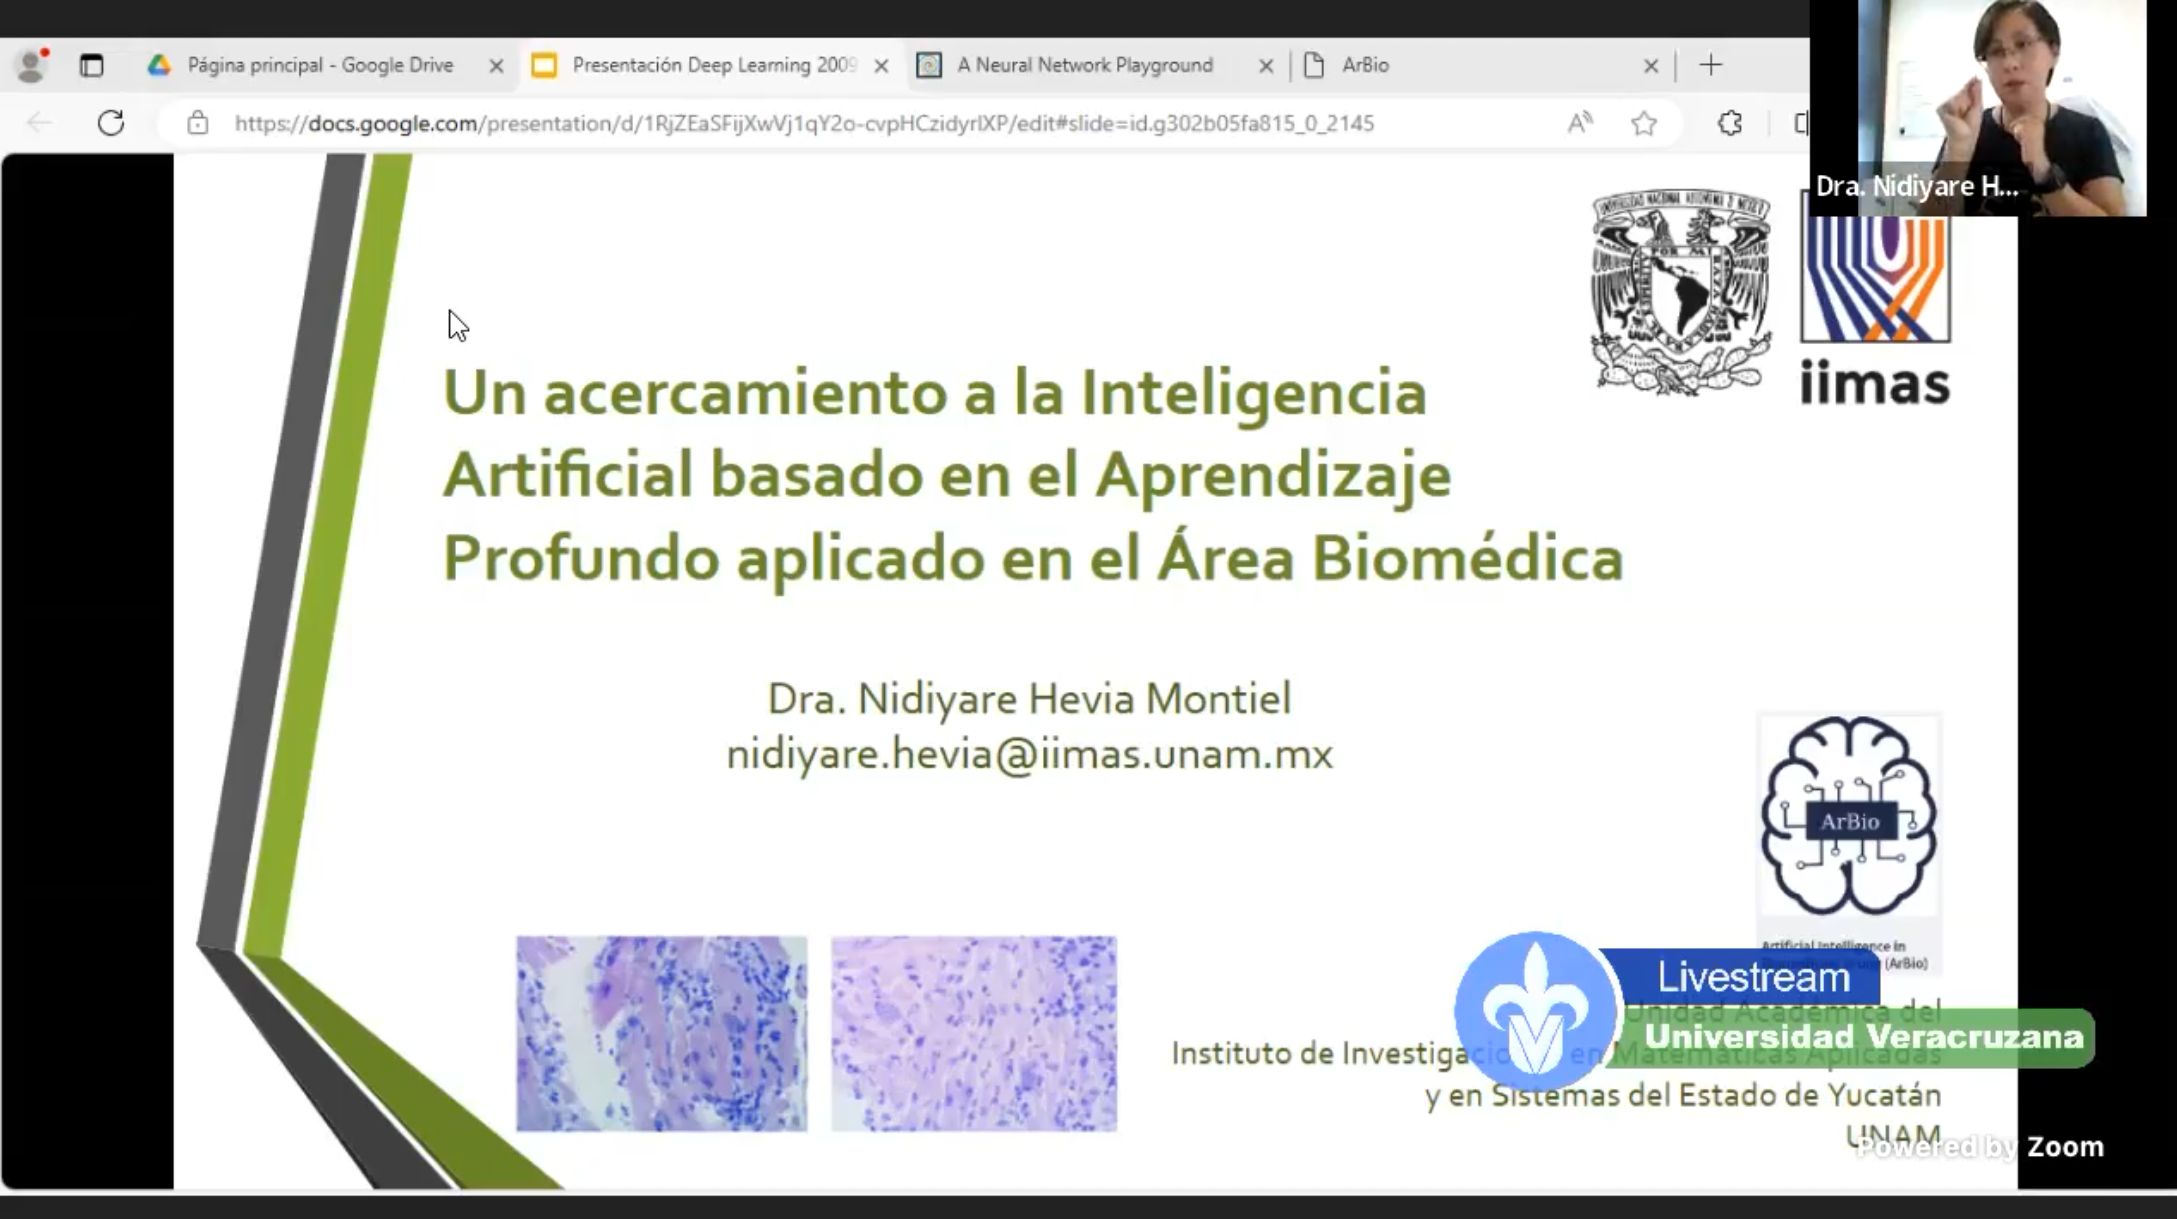Reload the current page
This screenshot has height=1219, width=2177.
click(x=111, y=123)
